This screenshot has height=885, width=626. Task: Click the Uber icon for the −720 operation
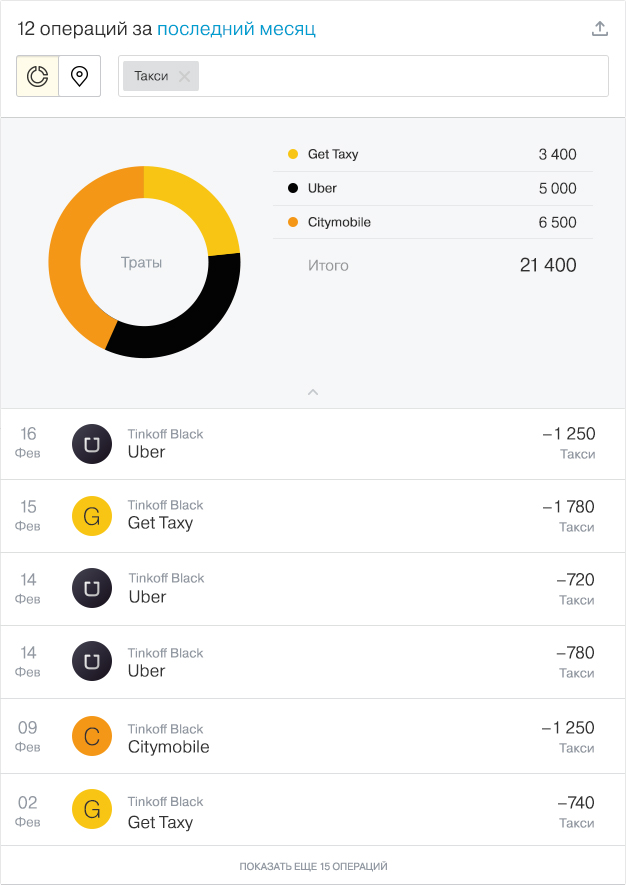pos(92,588)
